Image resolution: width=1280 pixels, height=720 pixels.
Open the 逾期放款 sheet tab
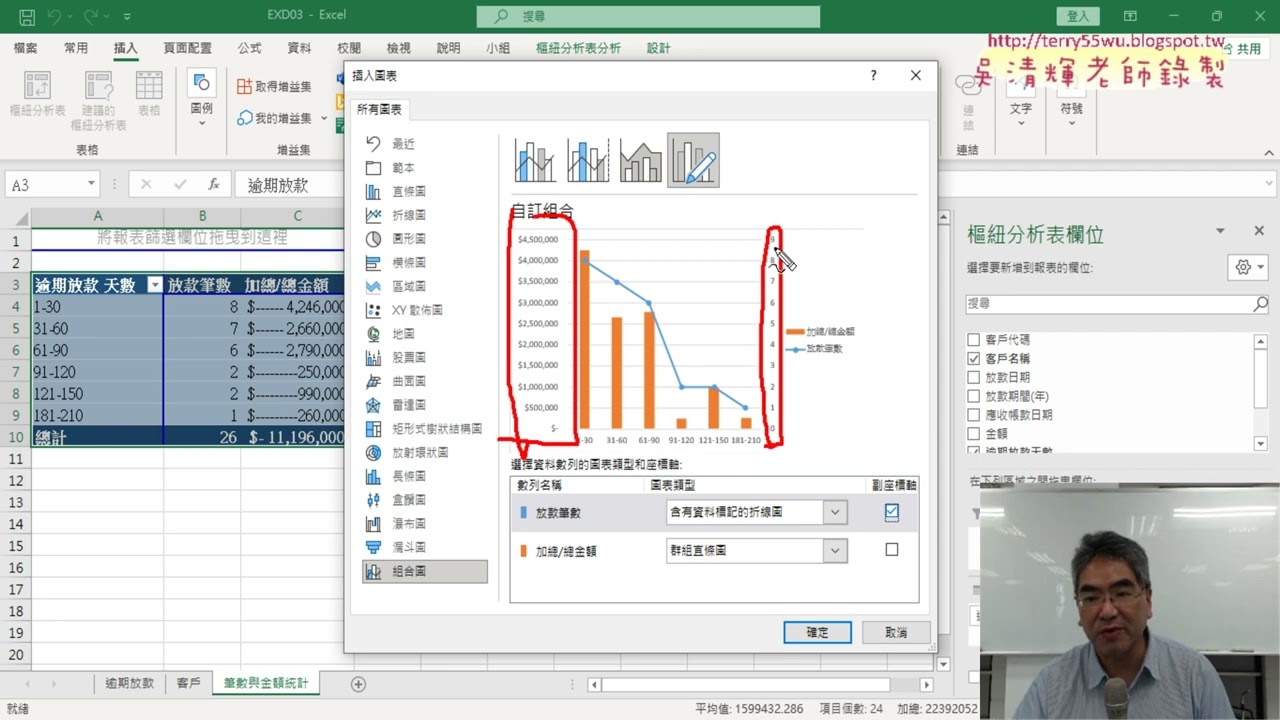tap(130, 683)
